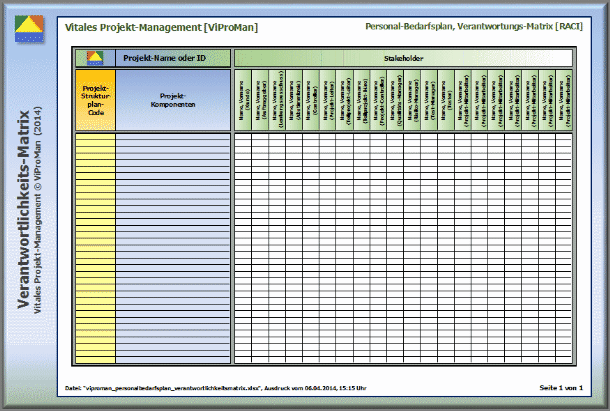
Task: Select the first stakeholder column header
Action: click(243, 101)
